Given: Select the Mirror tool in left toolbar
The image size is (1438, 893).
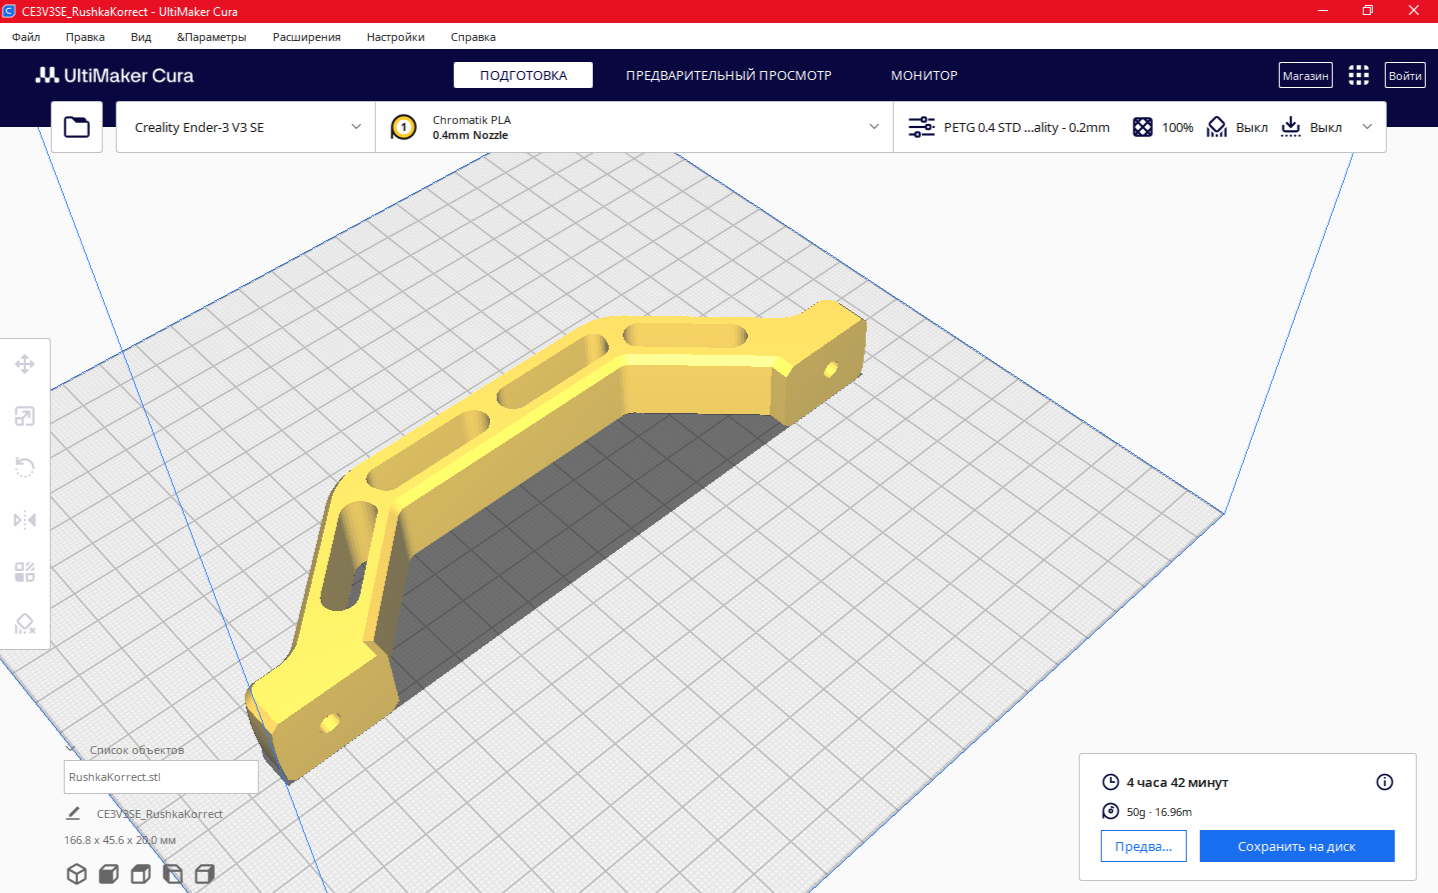Looking at the screenshot, I should (25, 520).
